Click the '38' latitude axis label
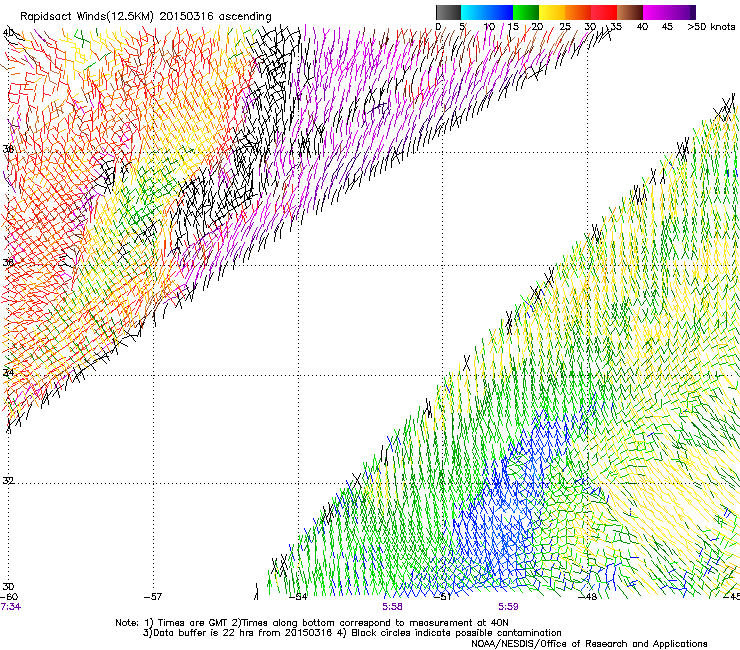Screen dimensions: 740x650 click(x=8, y=149)
